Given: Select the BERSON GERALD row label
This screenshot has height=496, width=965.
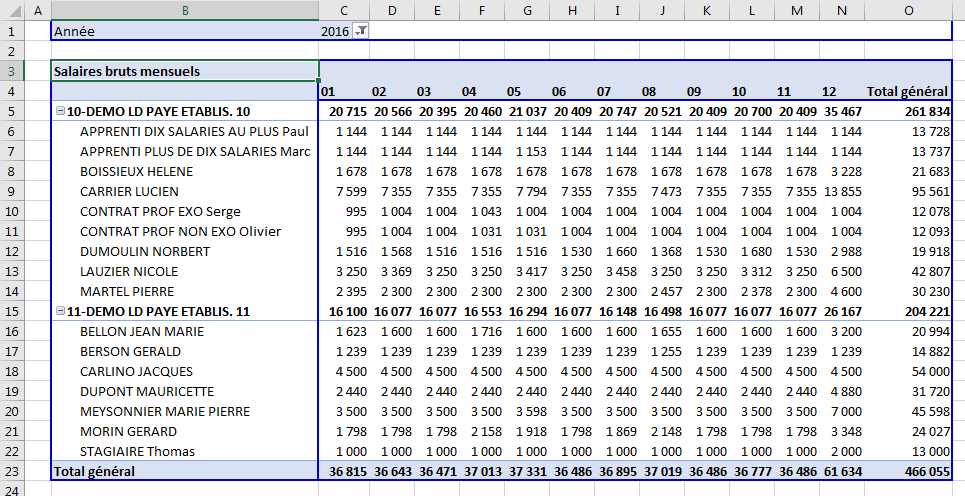Looking at the screenshot, I should 130,351.
